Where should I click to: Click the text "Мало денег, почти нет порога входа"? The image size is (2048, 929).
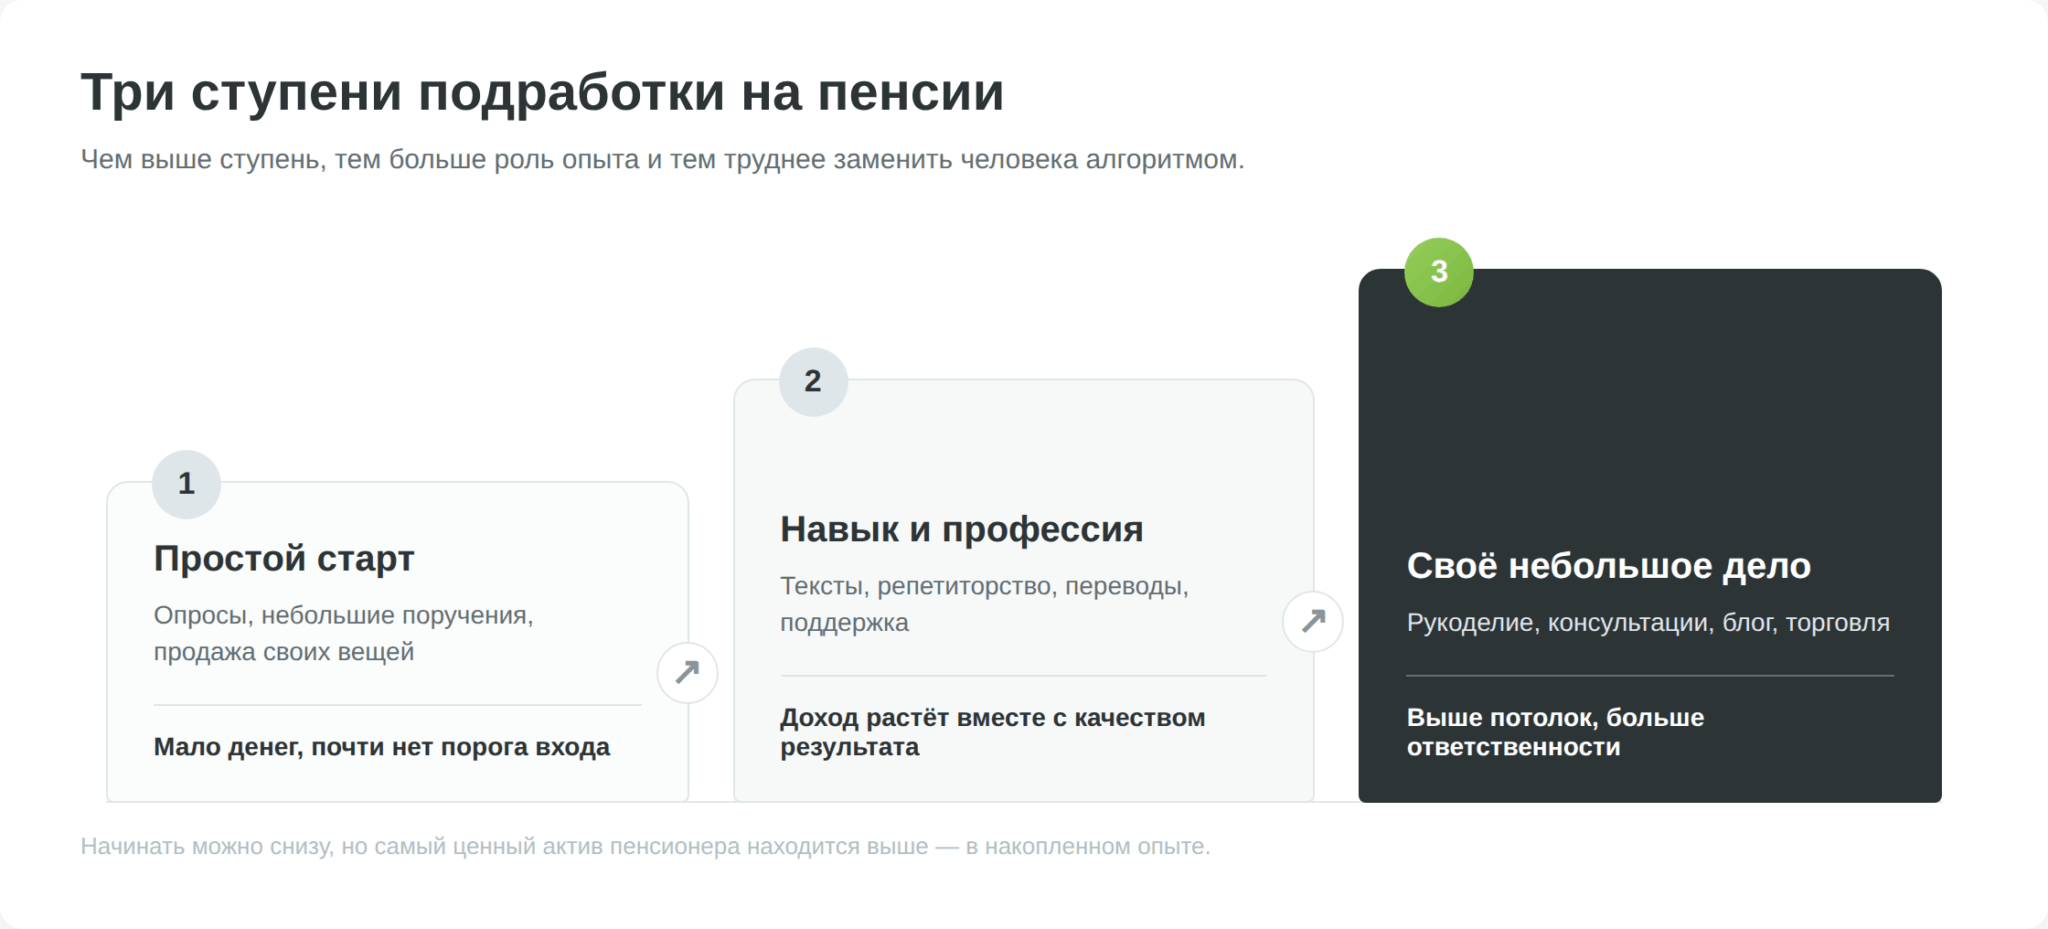[x=381, y=747]
